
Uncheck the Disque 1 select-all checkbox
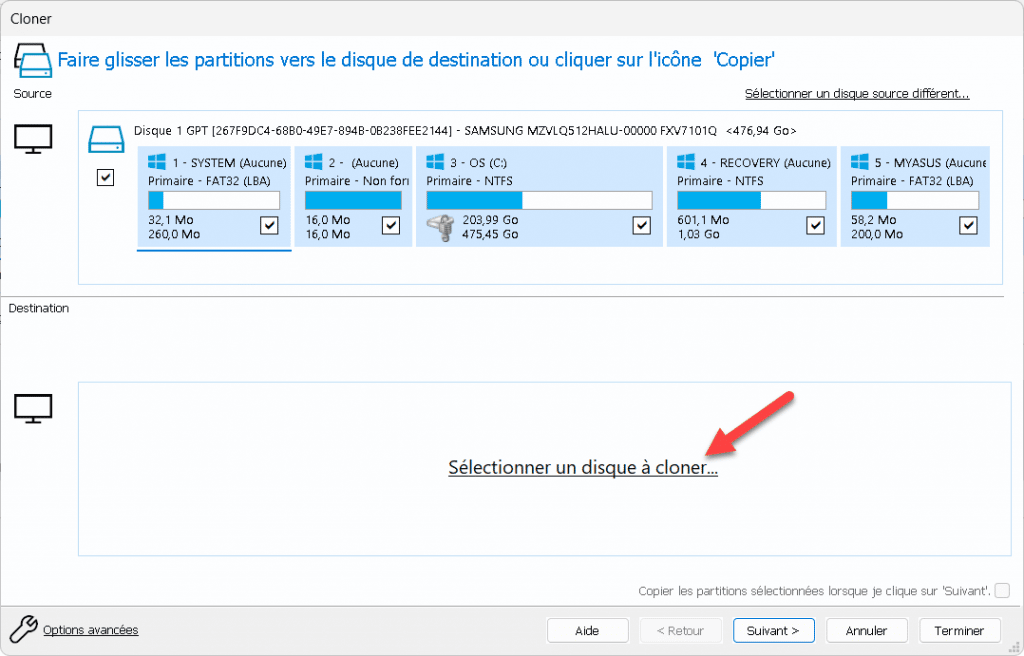tap(105, 177)
